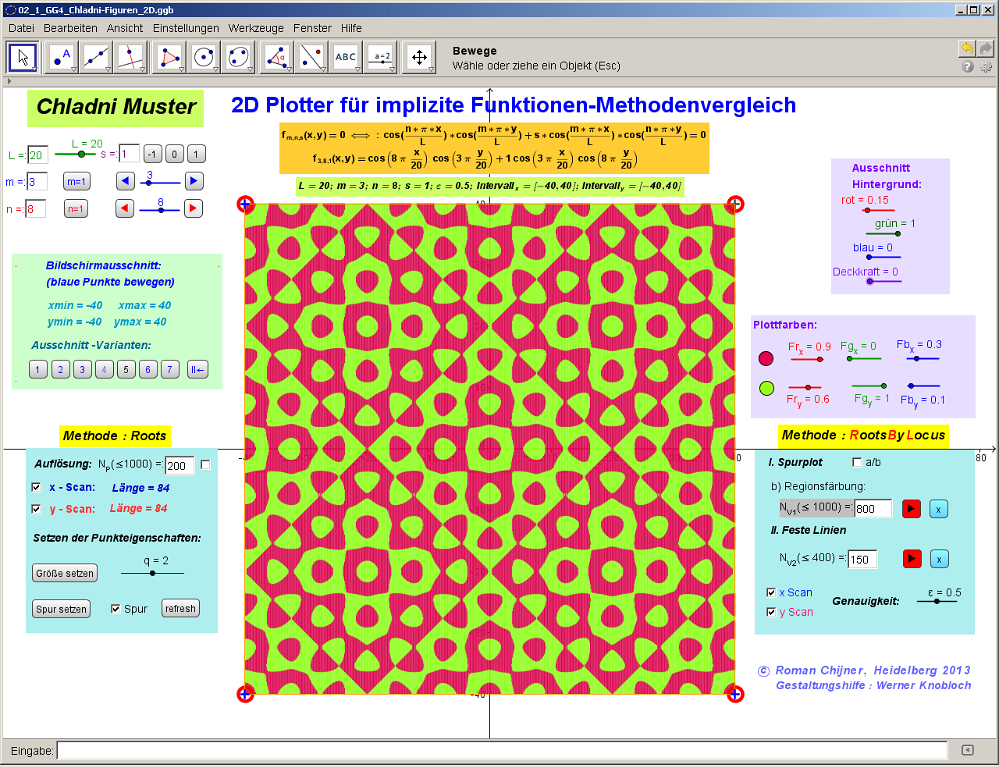Select the Move Graphics View tool
Screen dimensions: 999x768
(x=419, y=57)
